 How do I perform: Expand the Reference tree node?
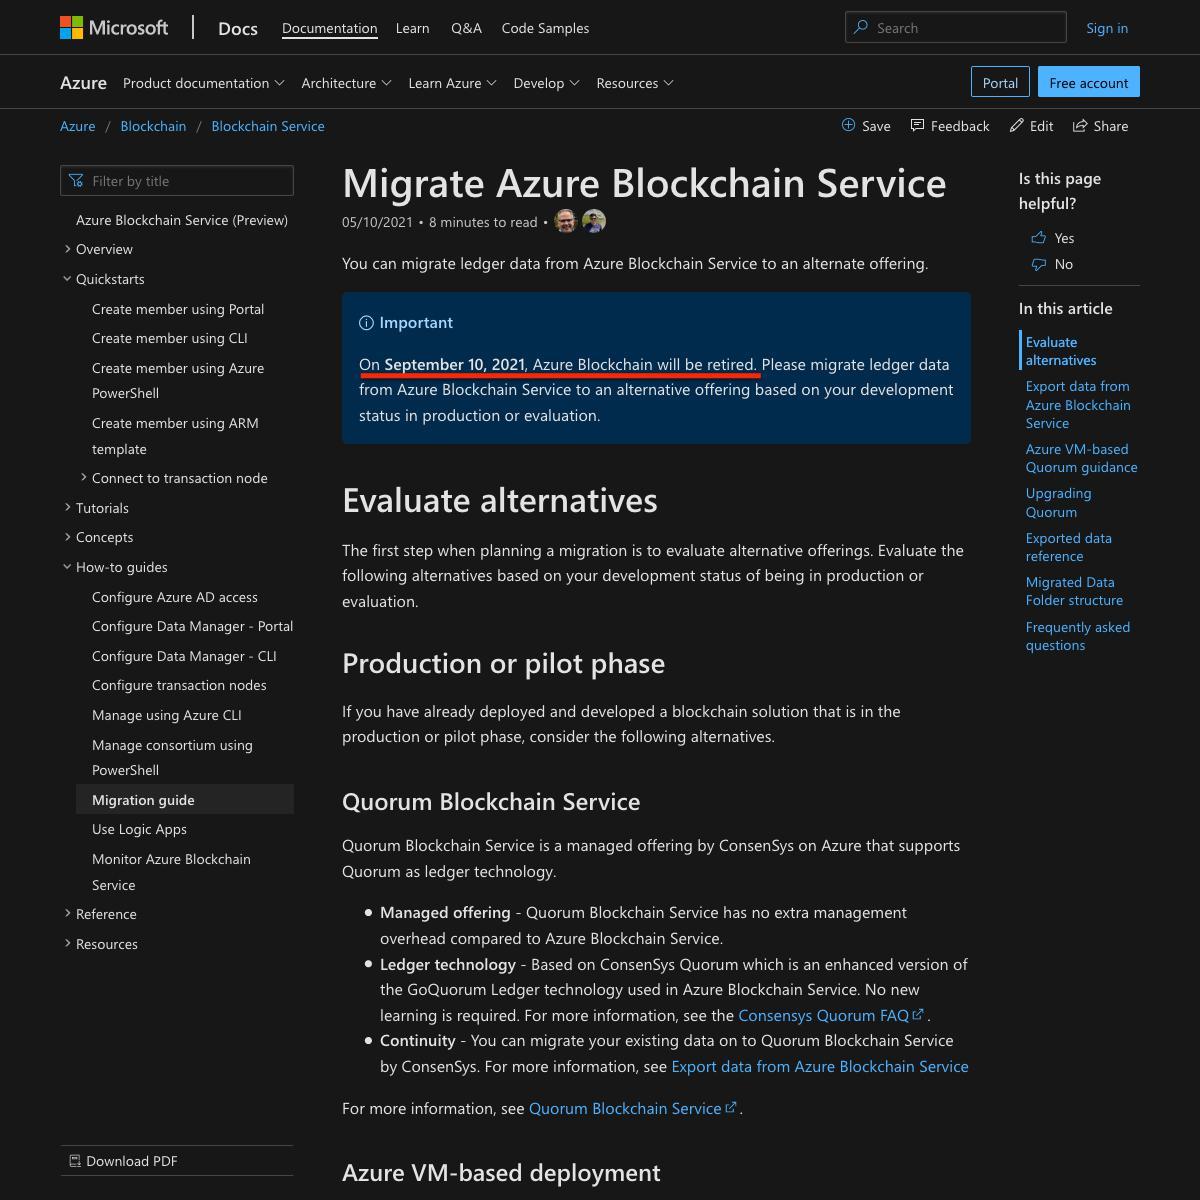pyautogui.click(x=67, y=914)
